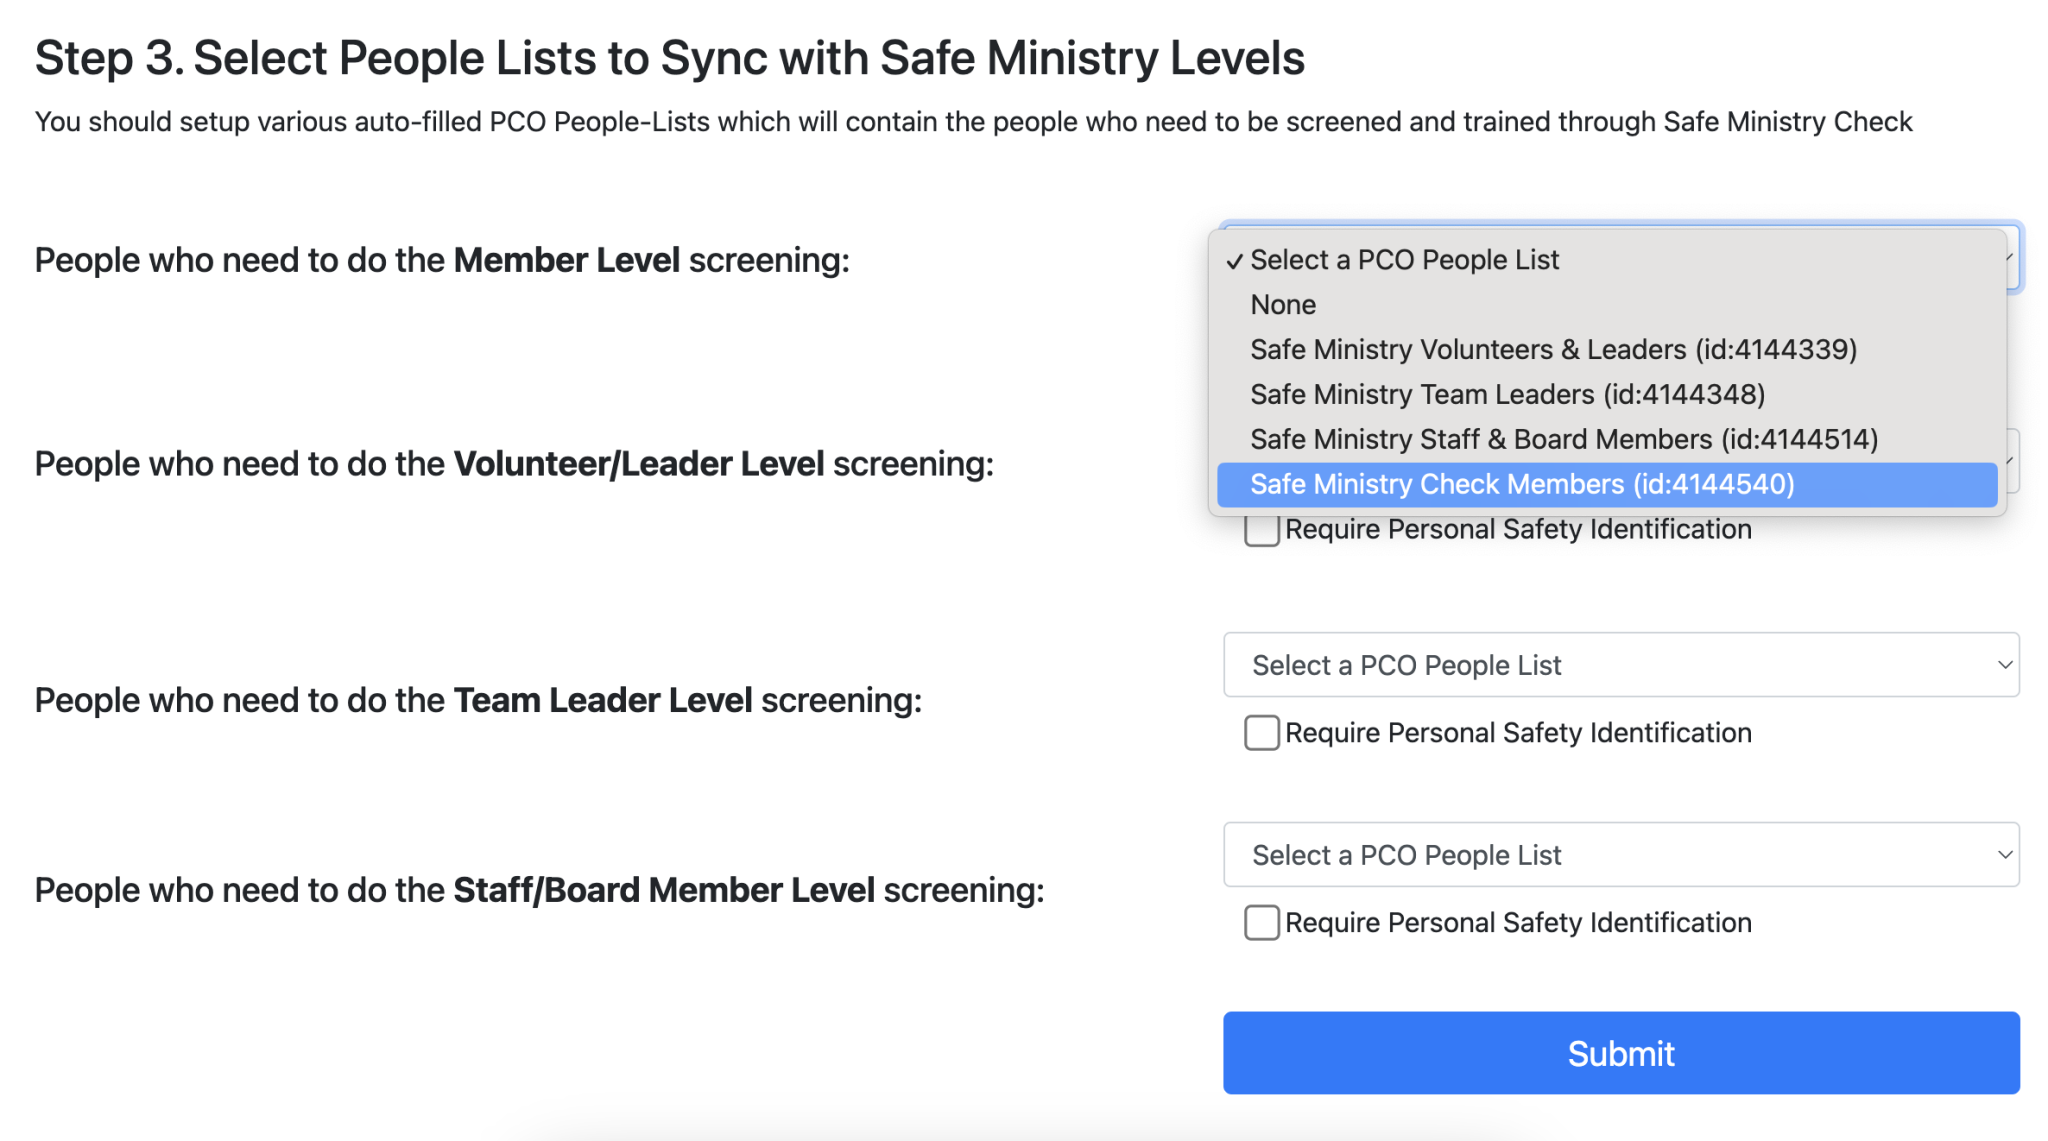Expand the chevron on the Team Leader dropdown
2048x1141 pixels.
pyautogui.click(x=2006, y=664)
